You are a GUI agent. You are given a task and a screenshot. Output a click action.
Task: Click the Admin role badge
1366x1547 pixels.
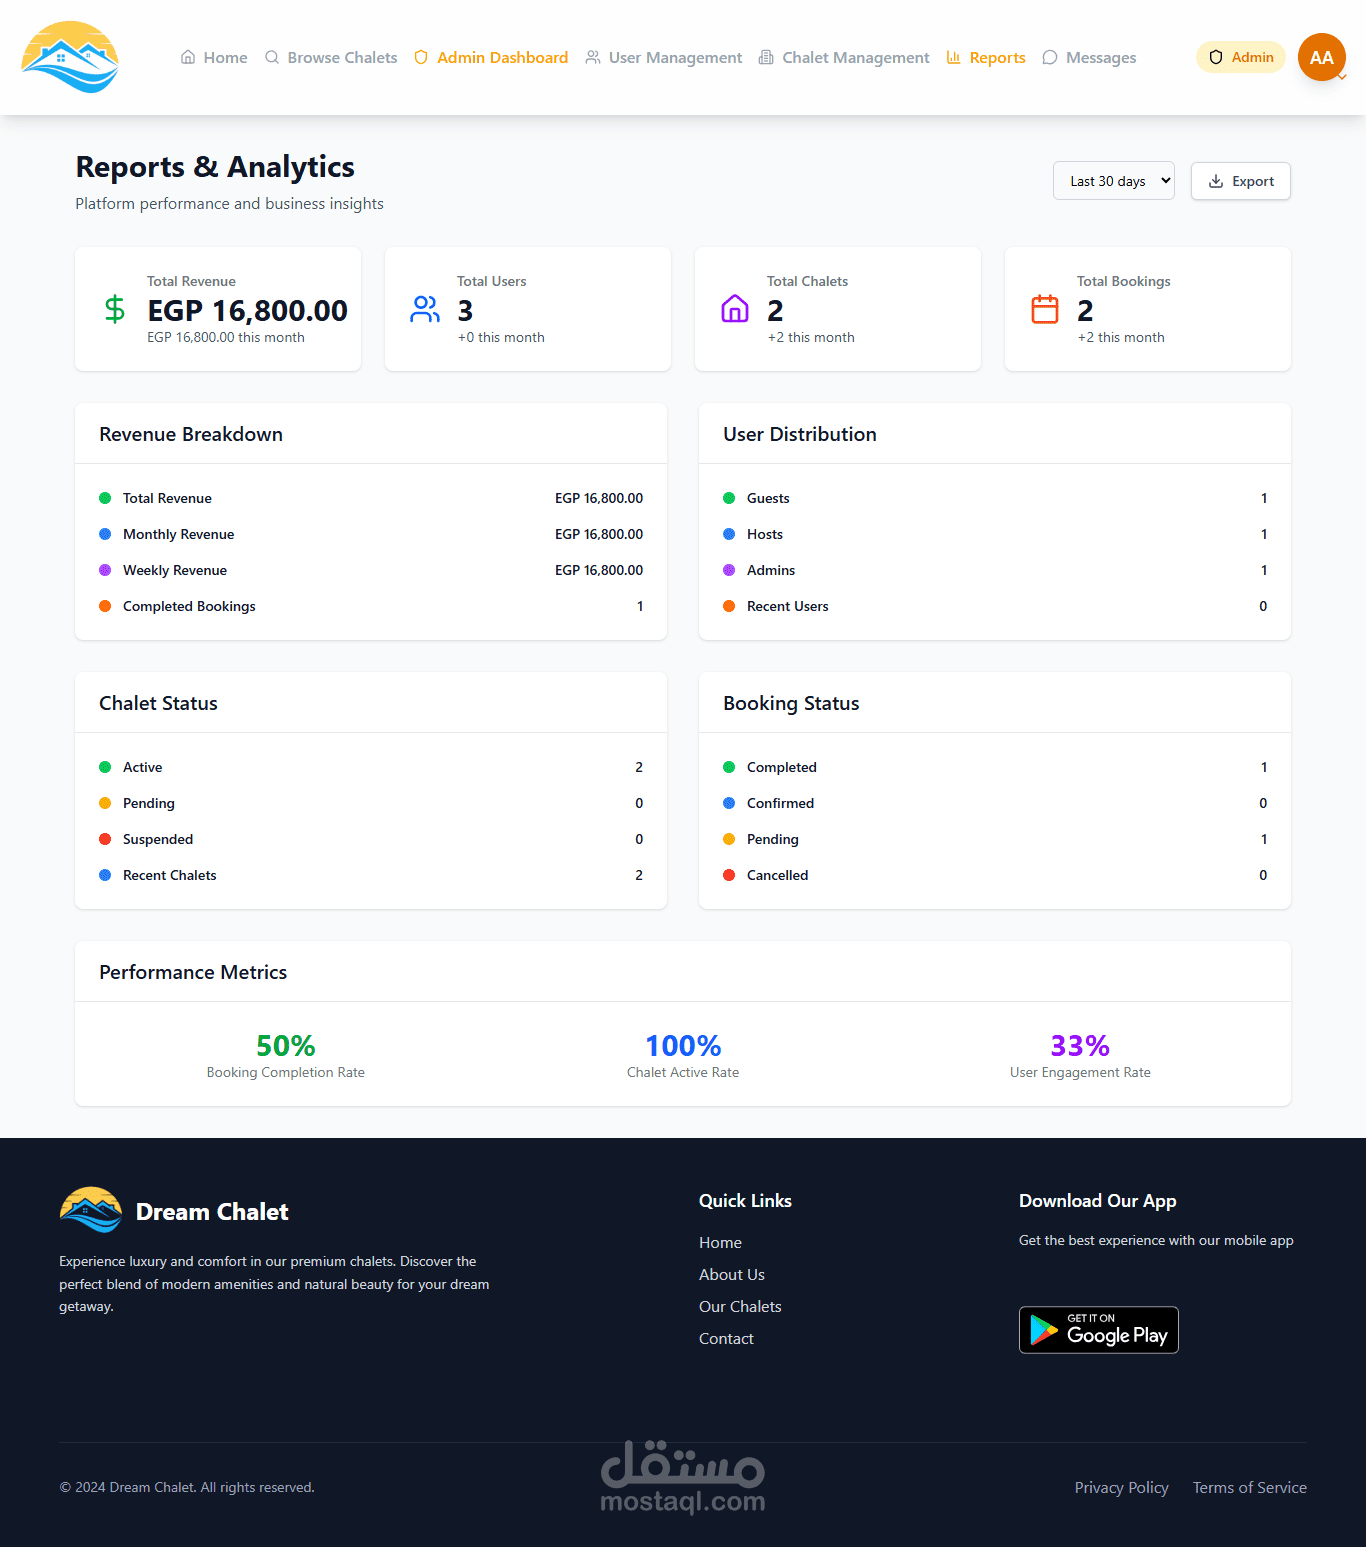1241,57
